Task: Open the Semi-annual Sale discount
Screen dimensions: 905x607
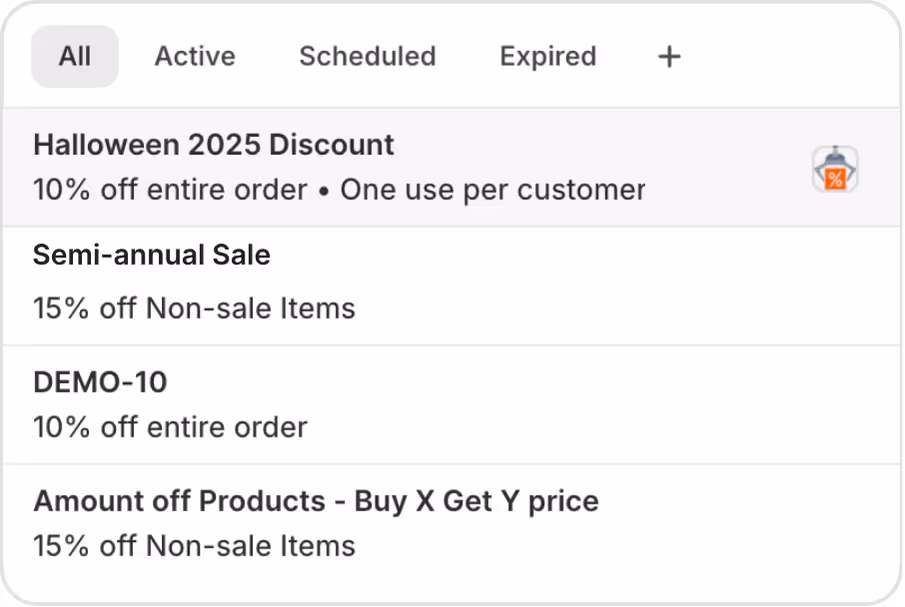Action: pyautogui.click(x=400, y=282)
